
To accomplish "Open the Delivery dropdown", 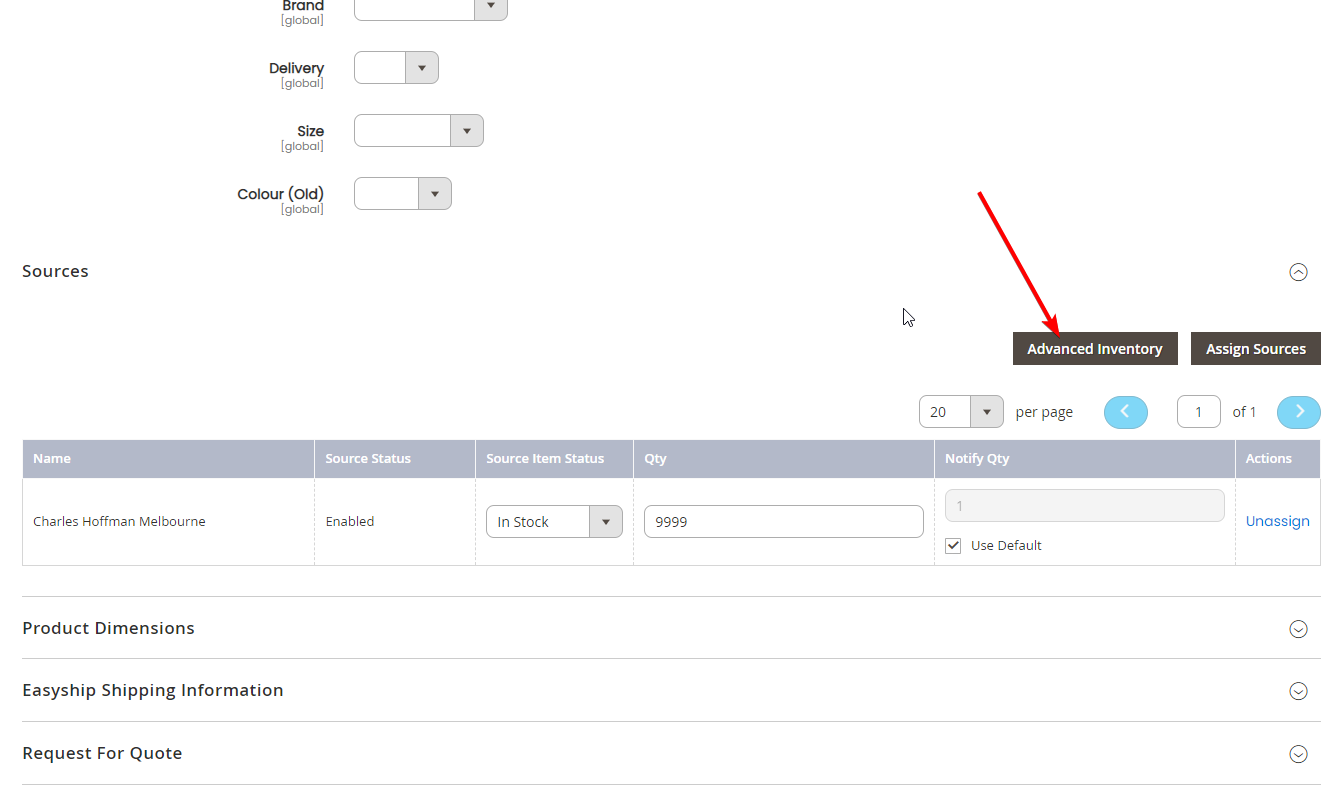I will click(x=396, y=68).
